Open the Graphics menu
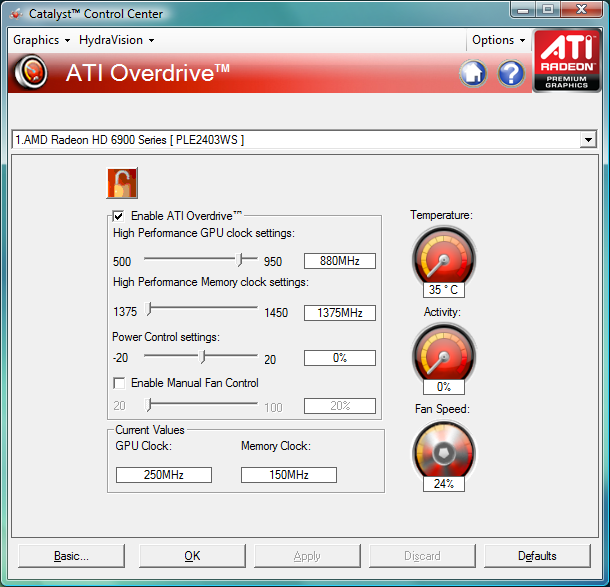 41,40
